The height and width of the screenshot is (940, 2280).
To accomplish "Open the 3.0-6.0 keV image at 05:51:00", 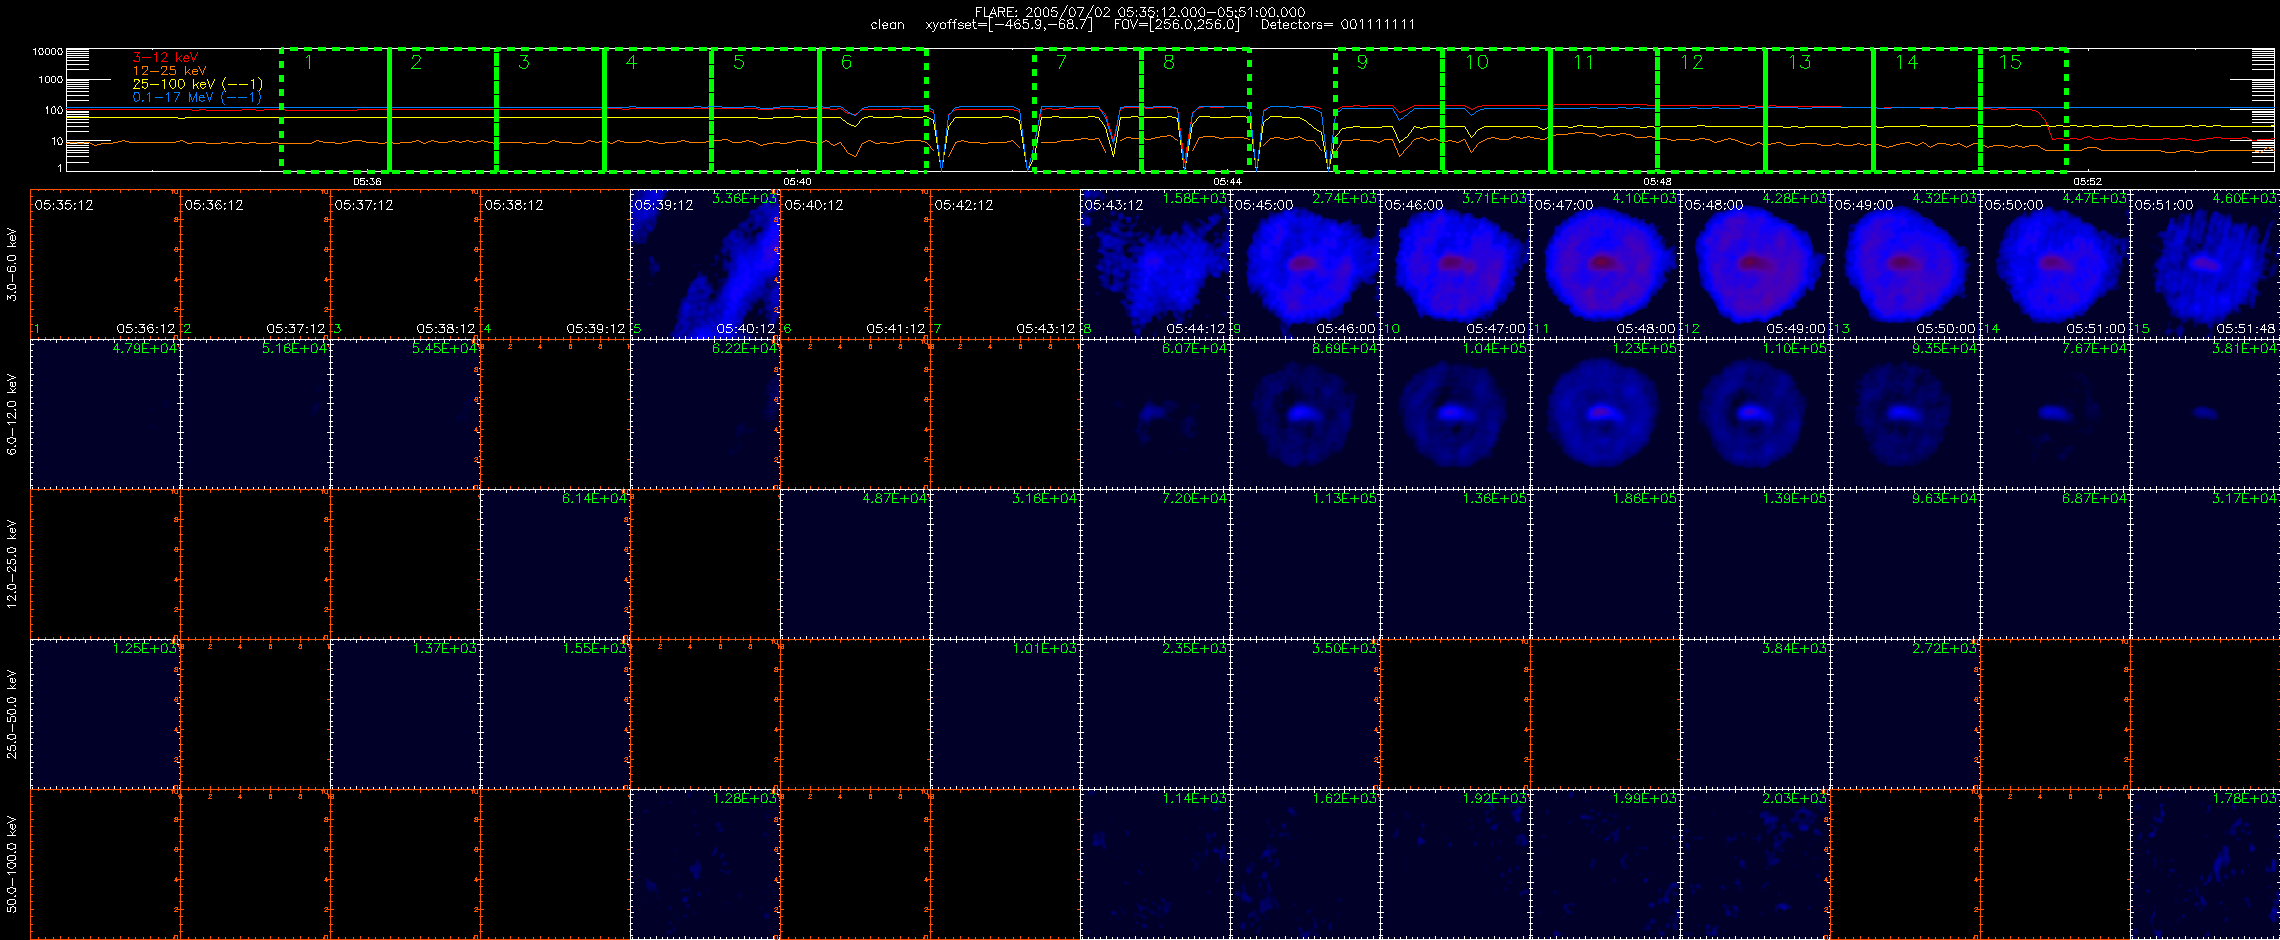I will 2205,264.
